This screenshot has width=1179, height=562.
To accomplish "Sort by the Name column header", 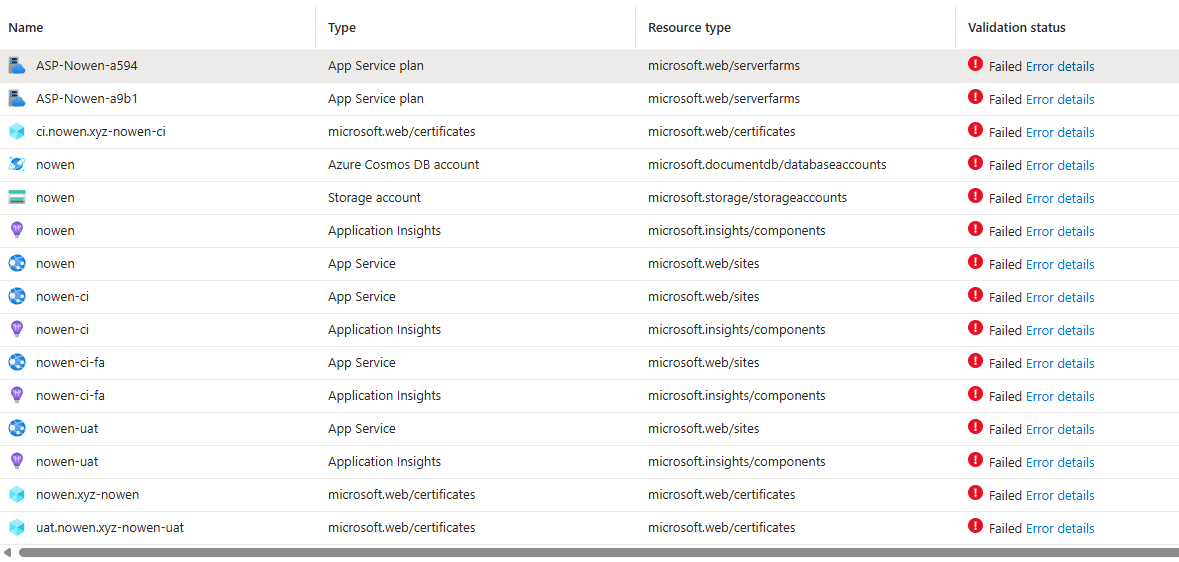I will pos(26,28).
